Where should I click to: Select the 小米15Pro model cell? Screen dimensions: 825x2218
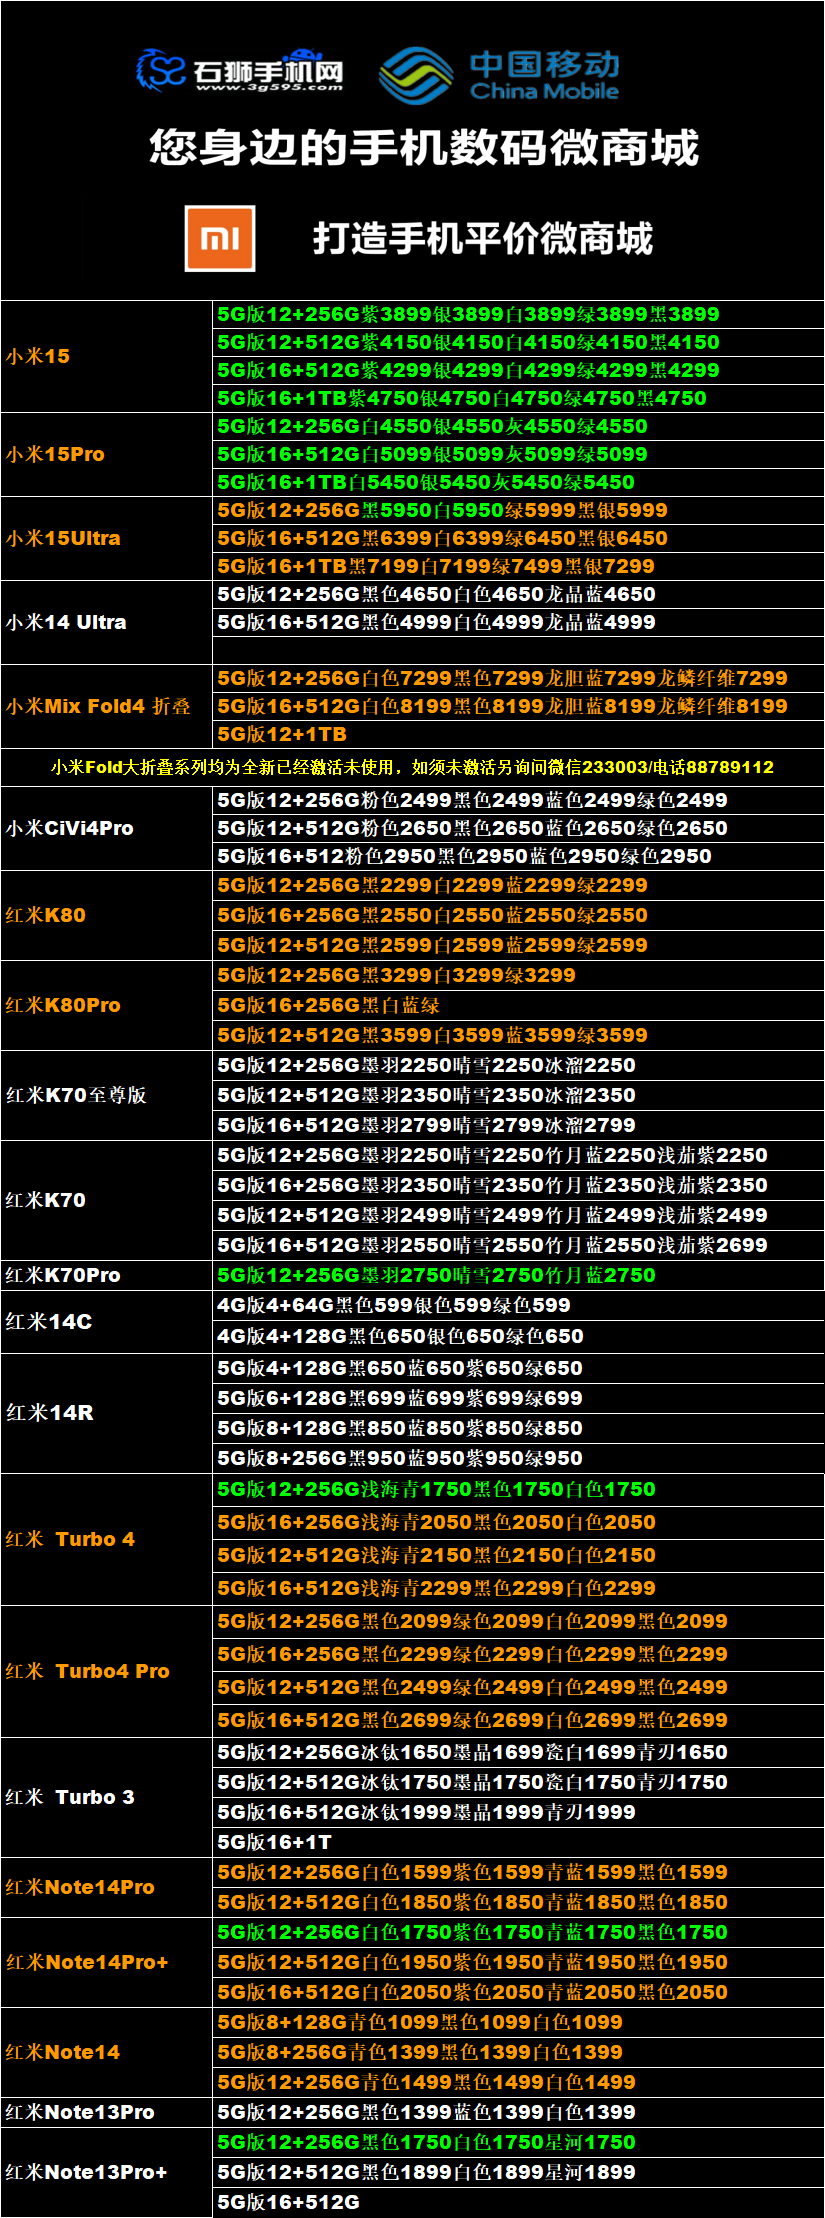tap(106, 454)
